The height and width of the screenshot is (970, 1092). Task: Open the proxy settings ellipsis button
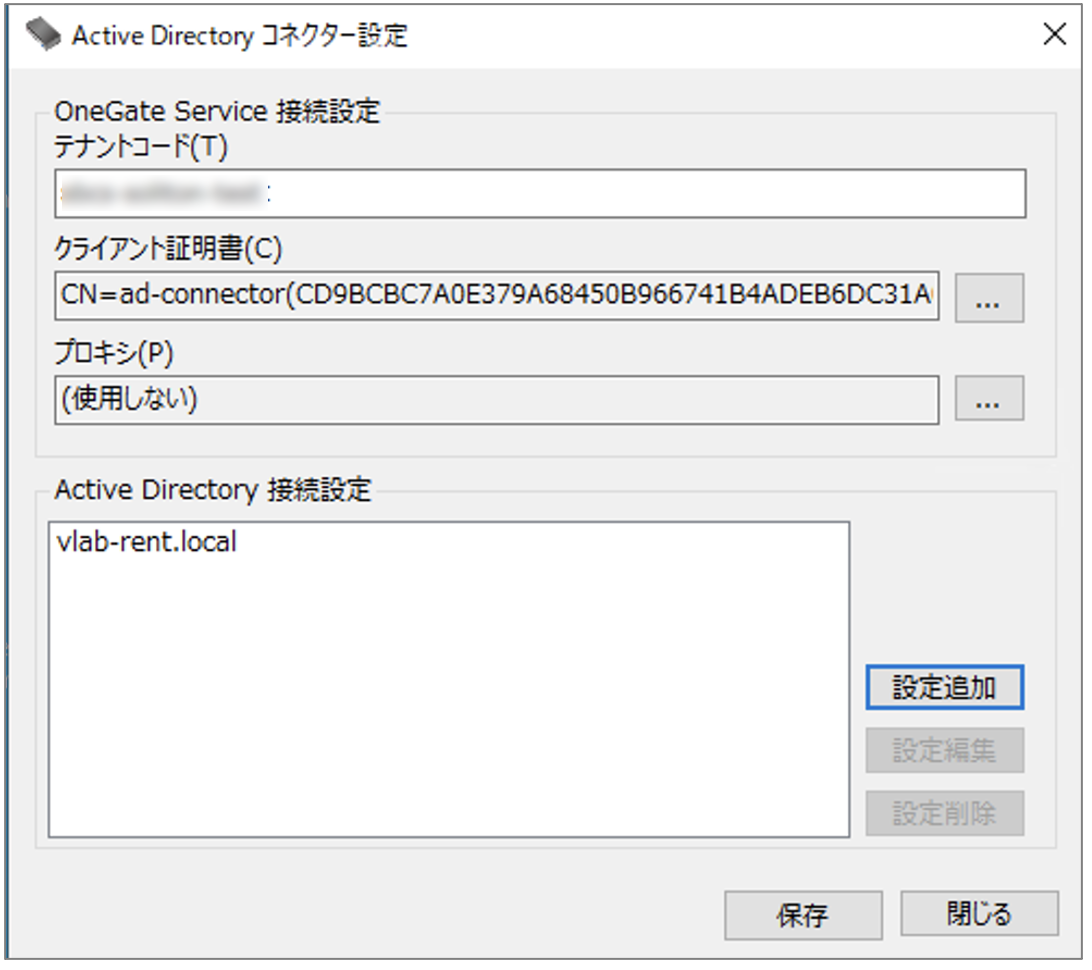coord(988,400)
